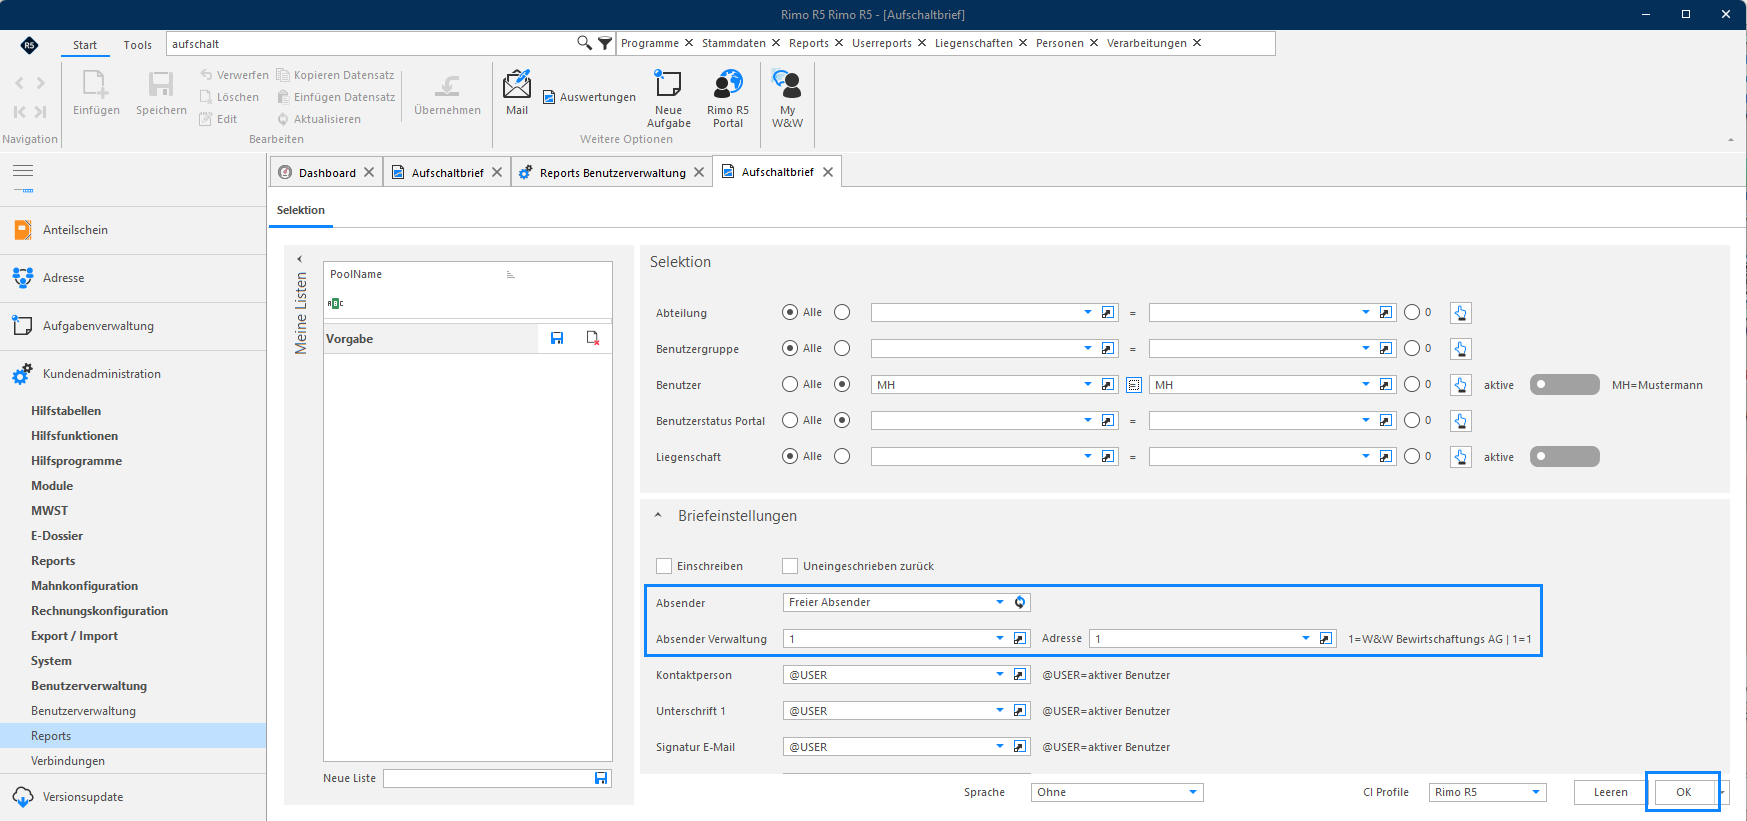
Task: Tick the Einschreiben checkbox
Action: point(664,566)
